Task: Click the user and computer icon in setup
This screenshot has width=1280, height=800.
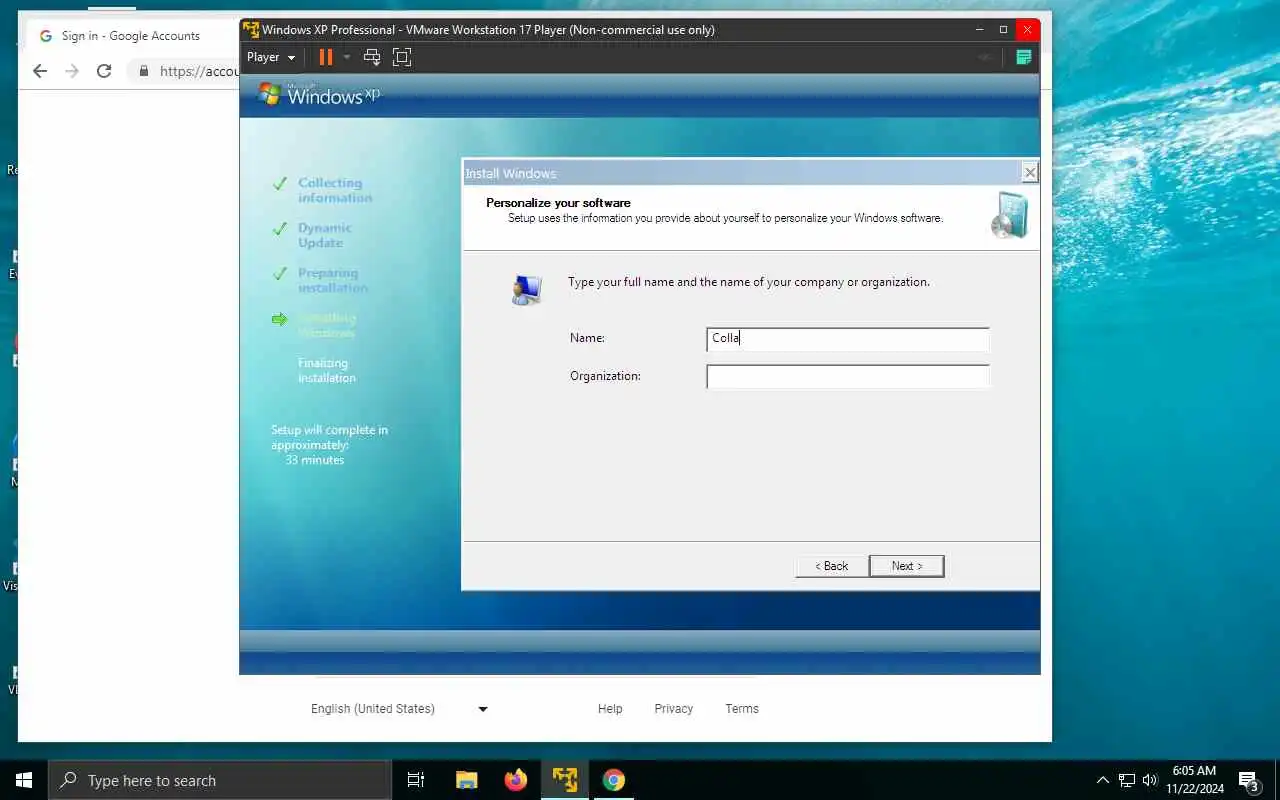Action: (x=526, y=289)
